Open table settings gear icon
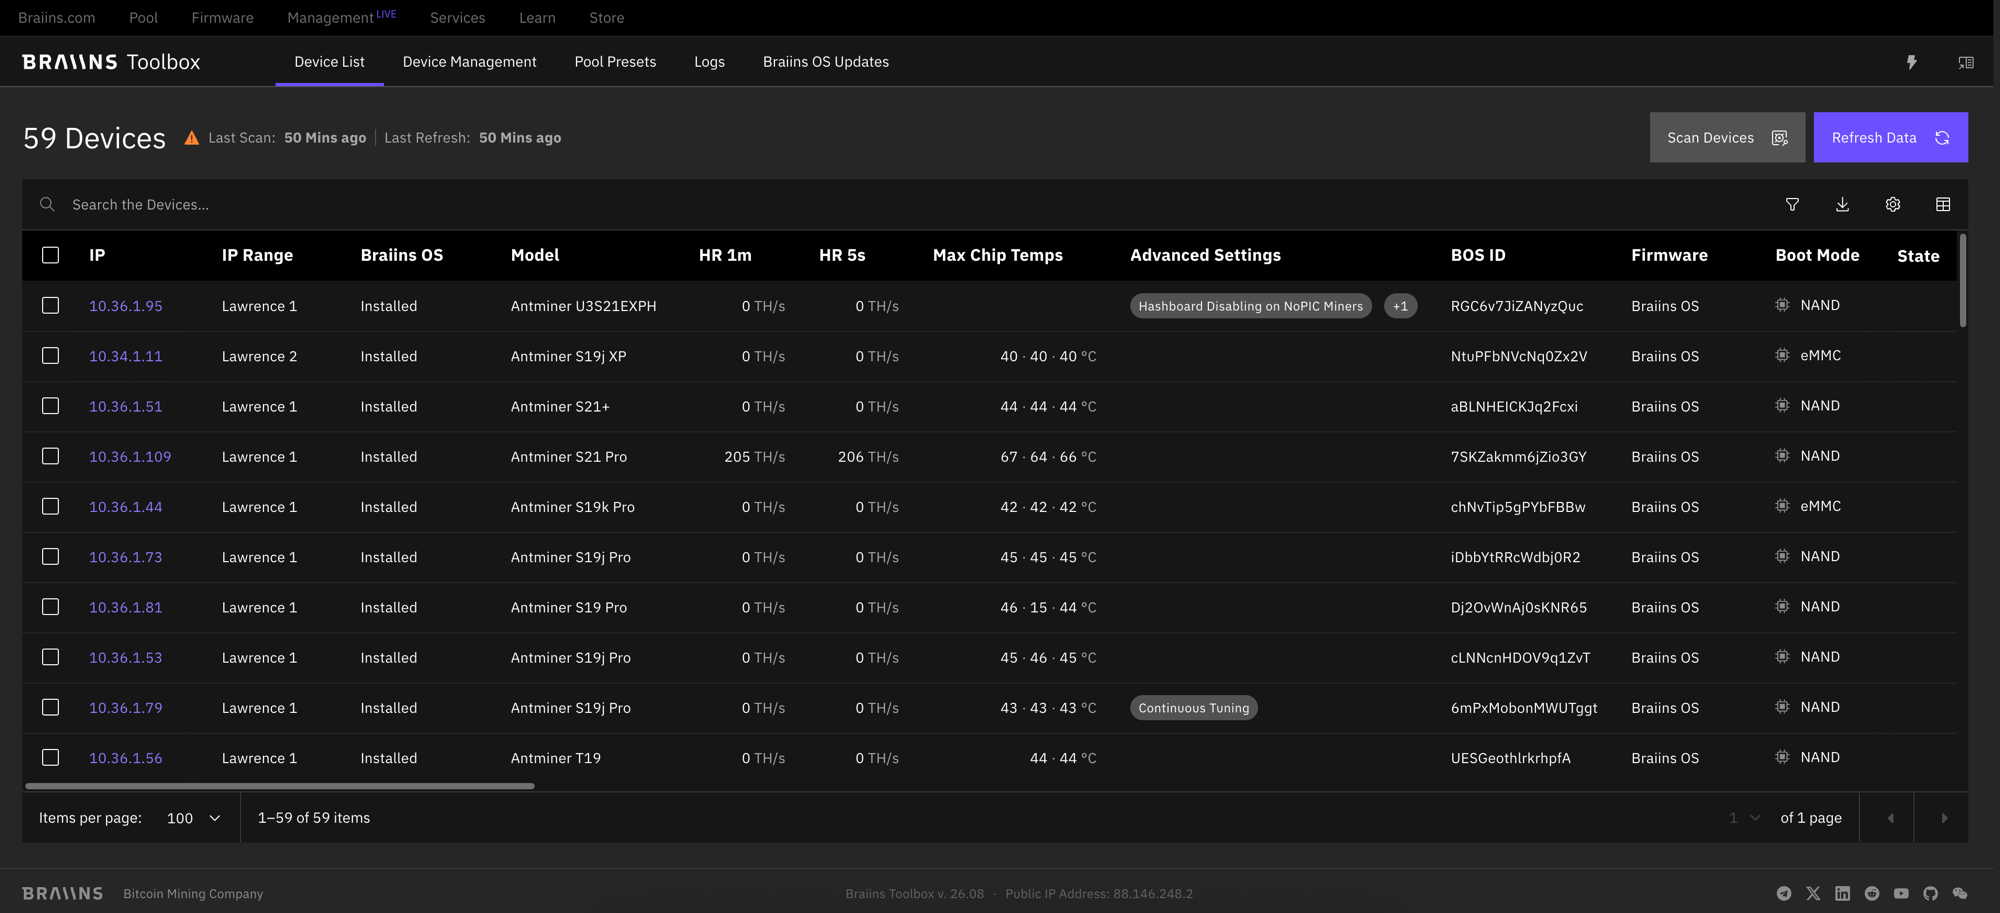Viewport: 2000px width, 913px height. (x=1893, y=204)
